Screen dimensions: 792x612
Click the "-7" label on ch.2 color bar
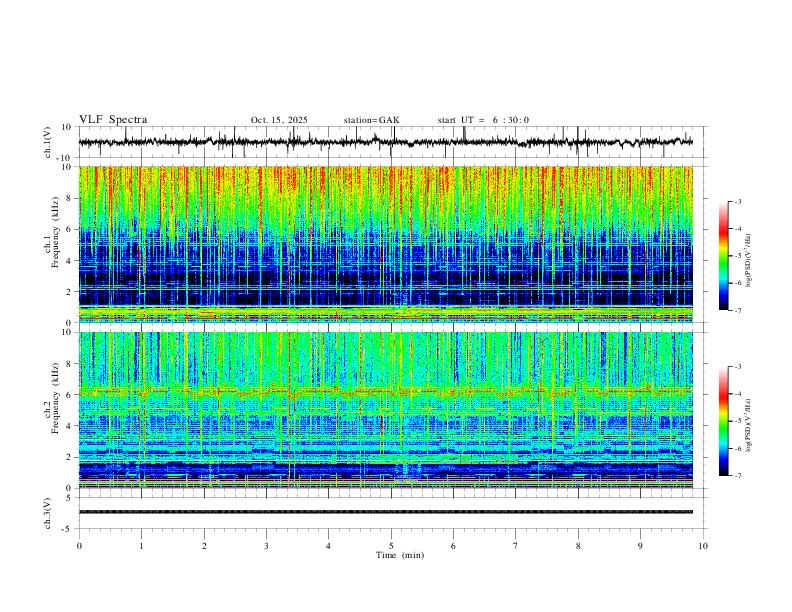[738, 476]
